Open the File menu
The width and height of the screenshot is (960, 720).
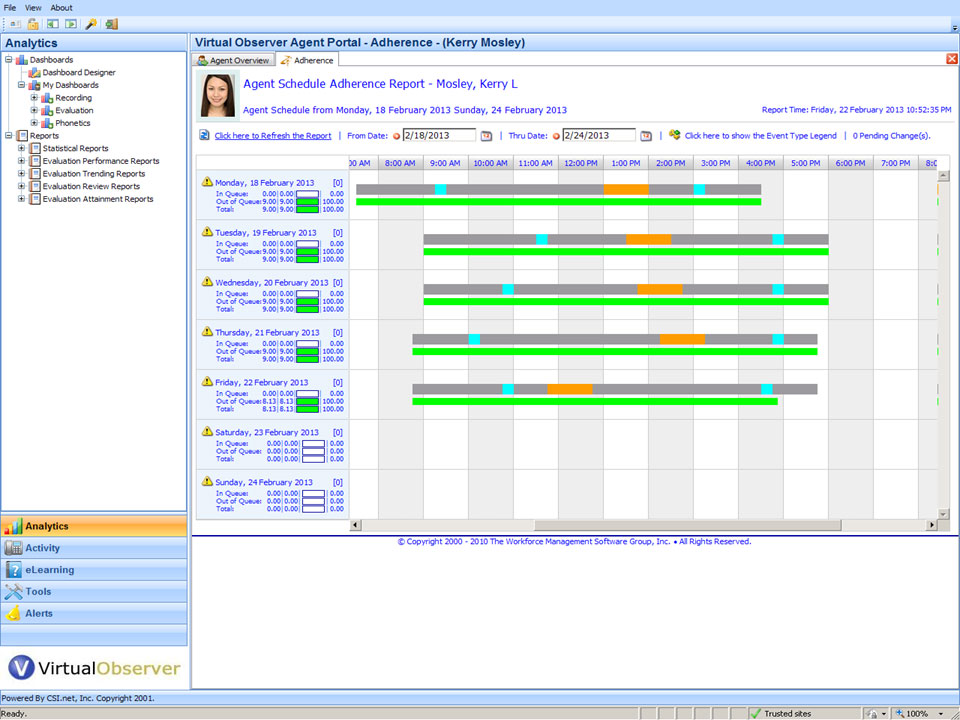point(10,7)
